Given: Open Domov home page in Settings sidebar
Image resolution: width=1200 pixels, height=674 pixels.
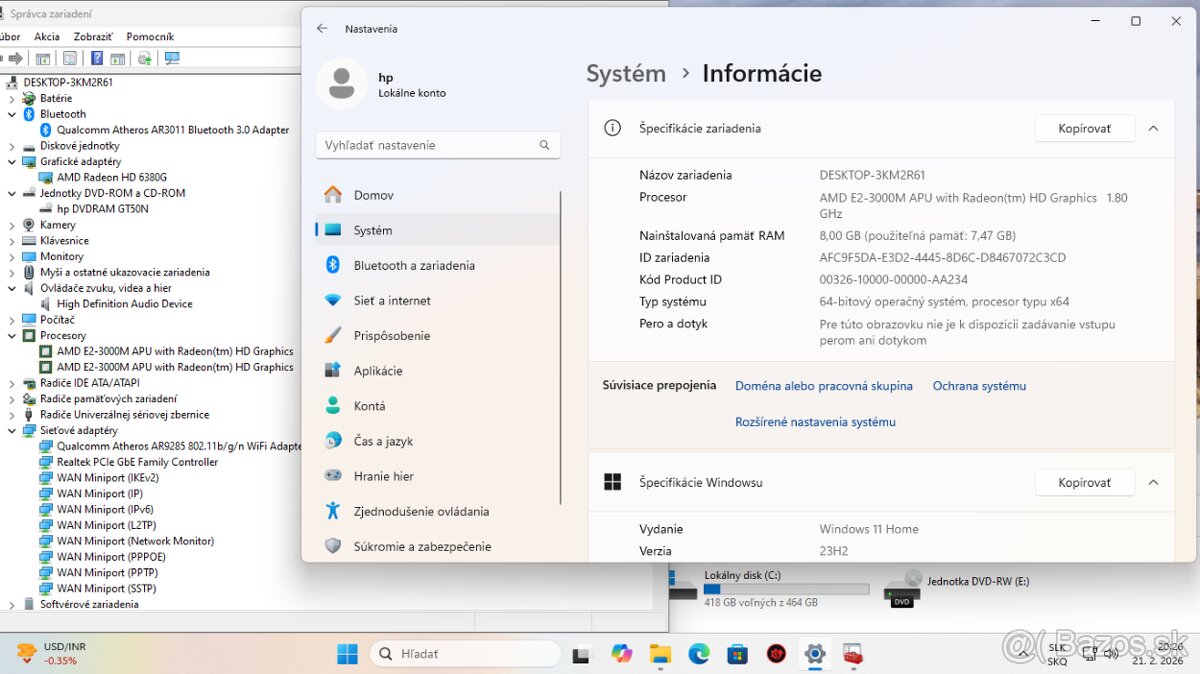Looking at the screenshot, I should 437,195.
